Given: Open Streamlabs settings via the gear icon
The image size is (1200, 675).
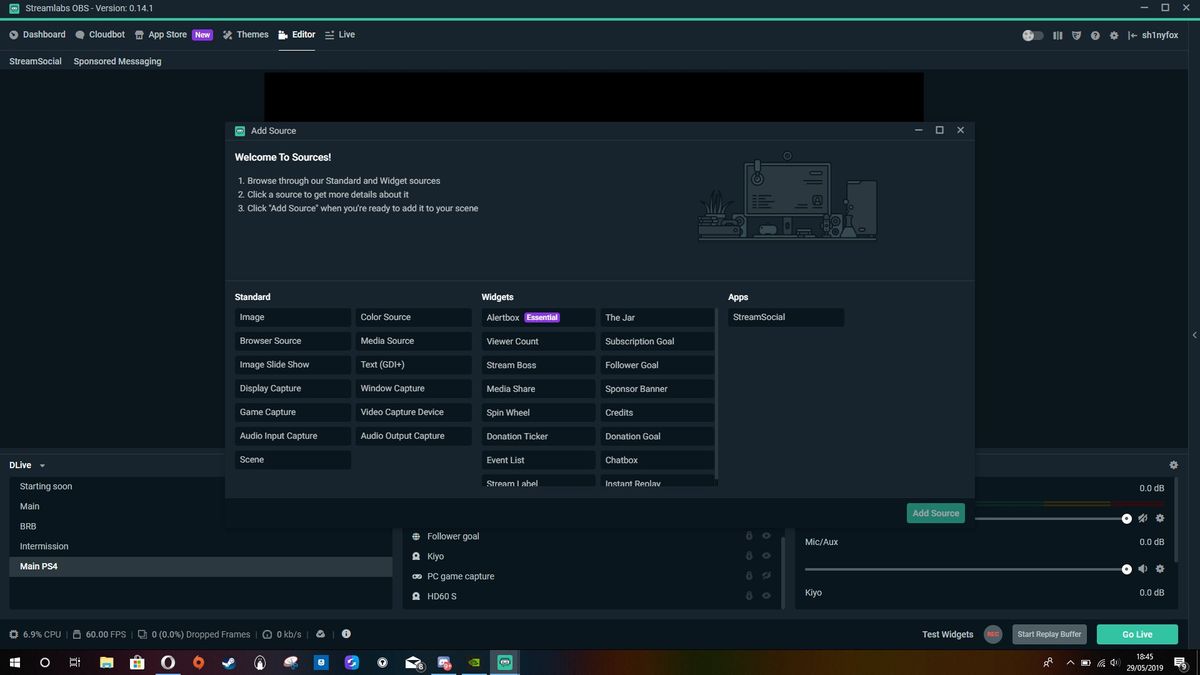Looking at the screenshot, I should [x=1113, y=35].
